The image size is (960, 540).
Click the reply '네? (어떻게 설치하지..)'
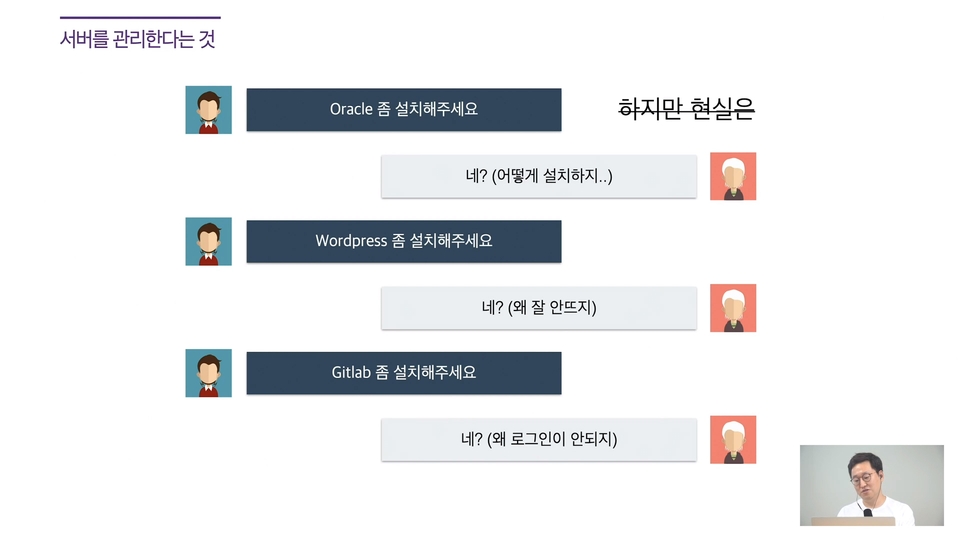pyautogui.click(x=539, y=176)
